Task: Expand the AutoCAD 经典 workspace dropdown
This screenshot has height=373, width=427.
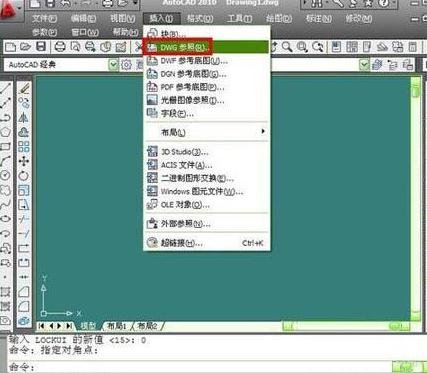Action: 113,65
